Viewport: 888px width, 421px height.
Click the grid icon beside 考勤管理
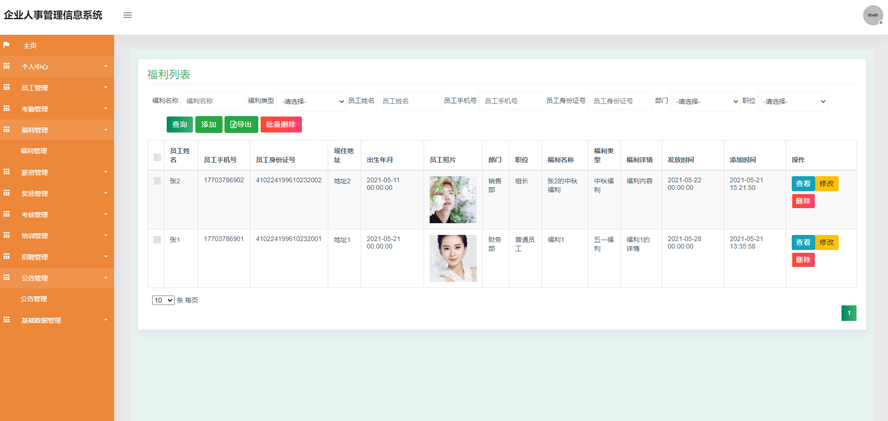click(x=7, y=109)
